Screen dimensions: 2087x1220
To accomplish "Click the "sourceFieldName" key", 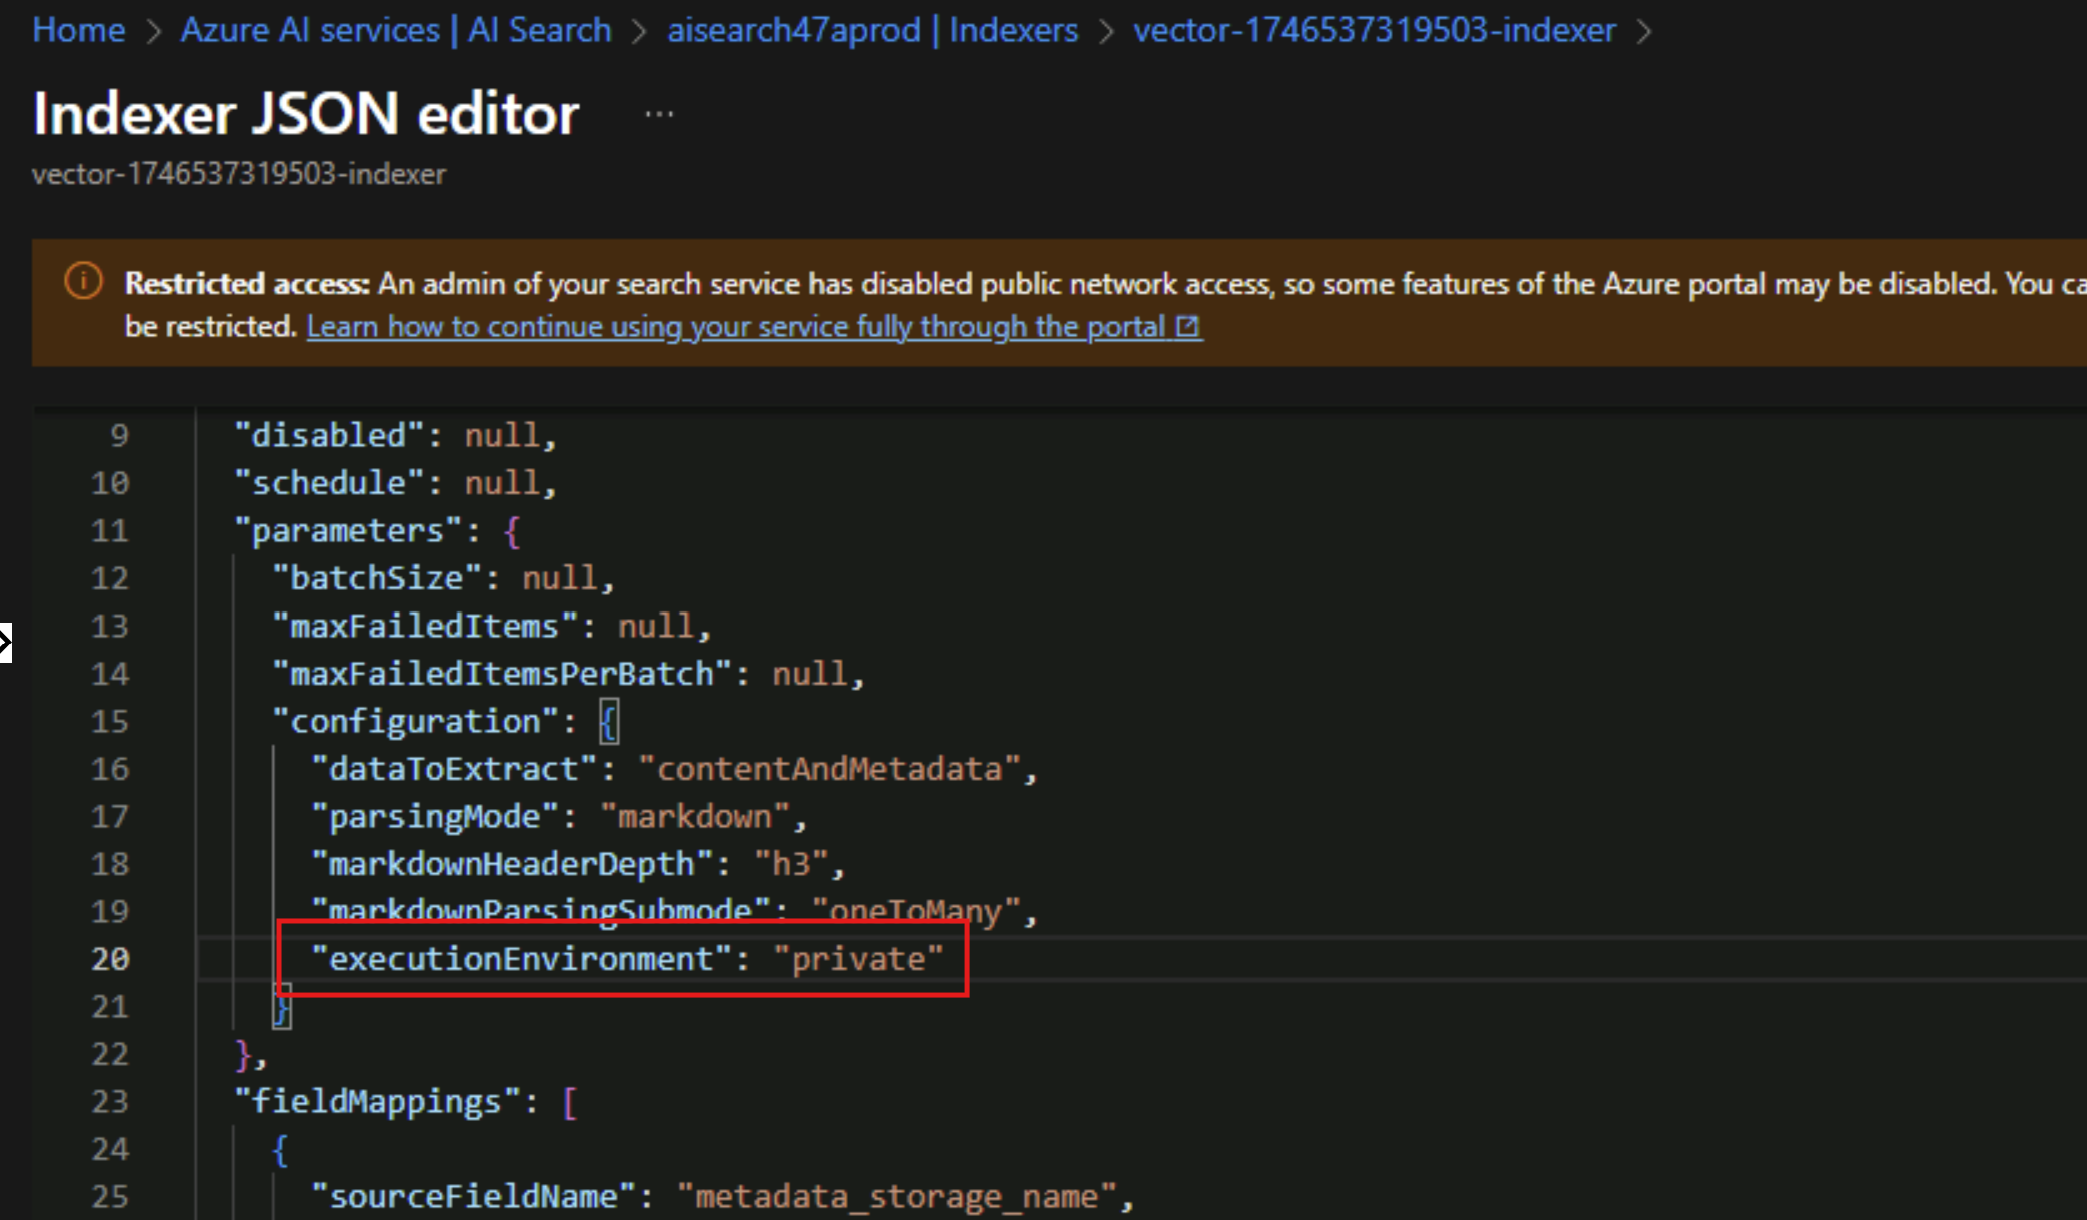I will (472, 1197).
